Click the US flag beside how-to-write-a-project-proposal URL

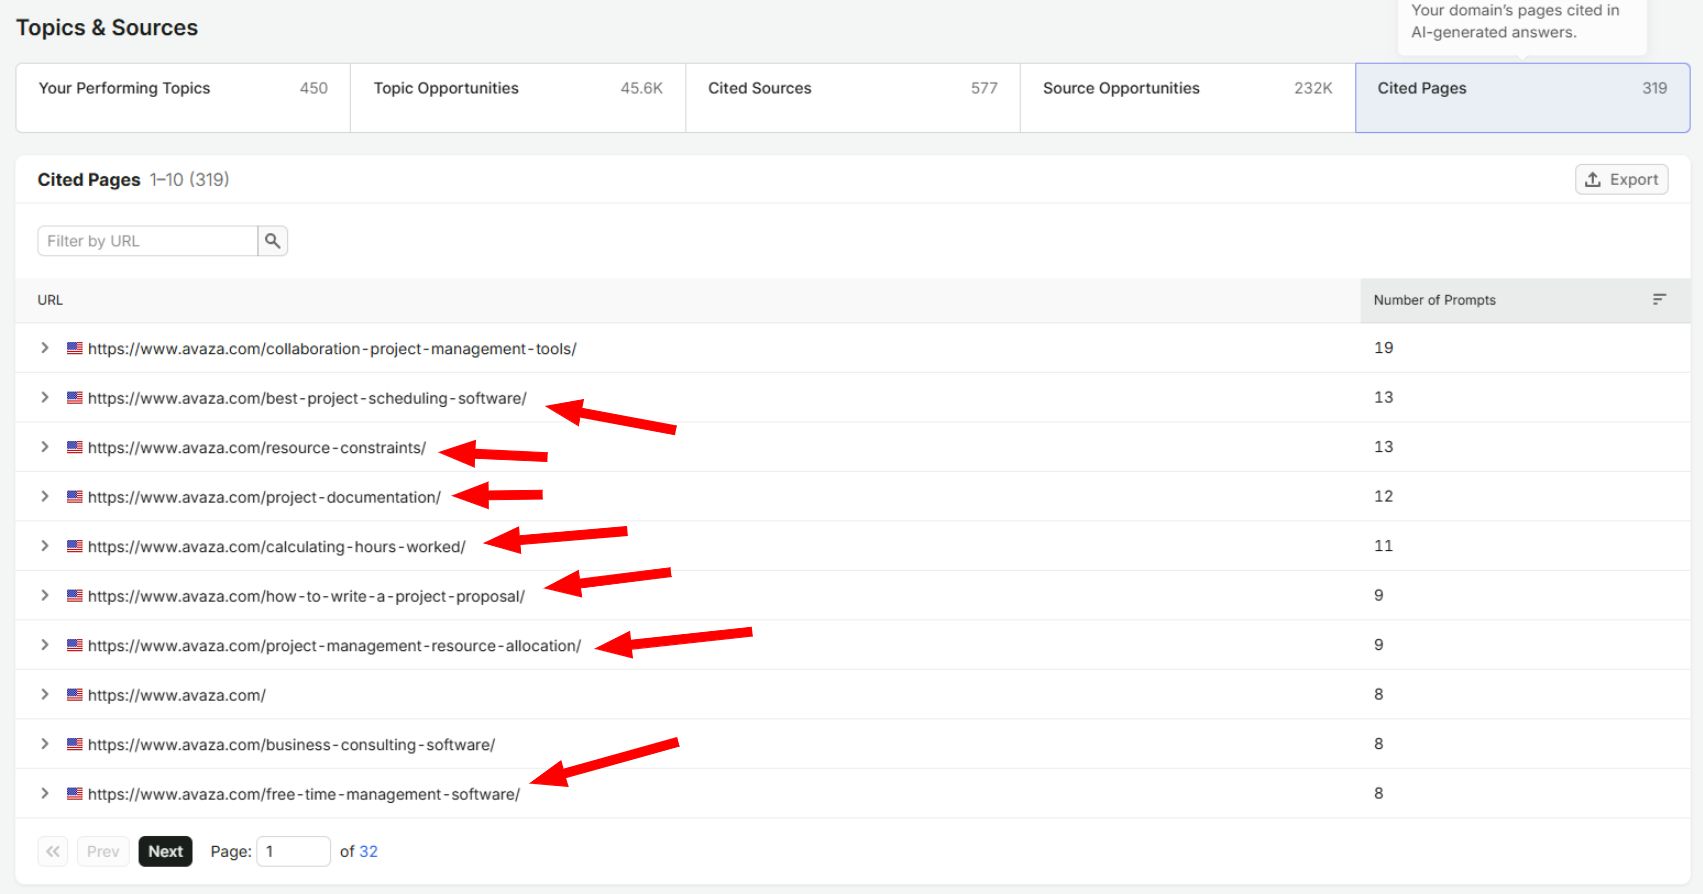click(x=75, y=596)
